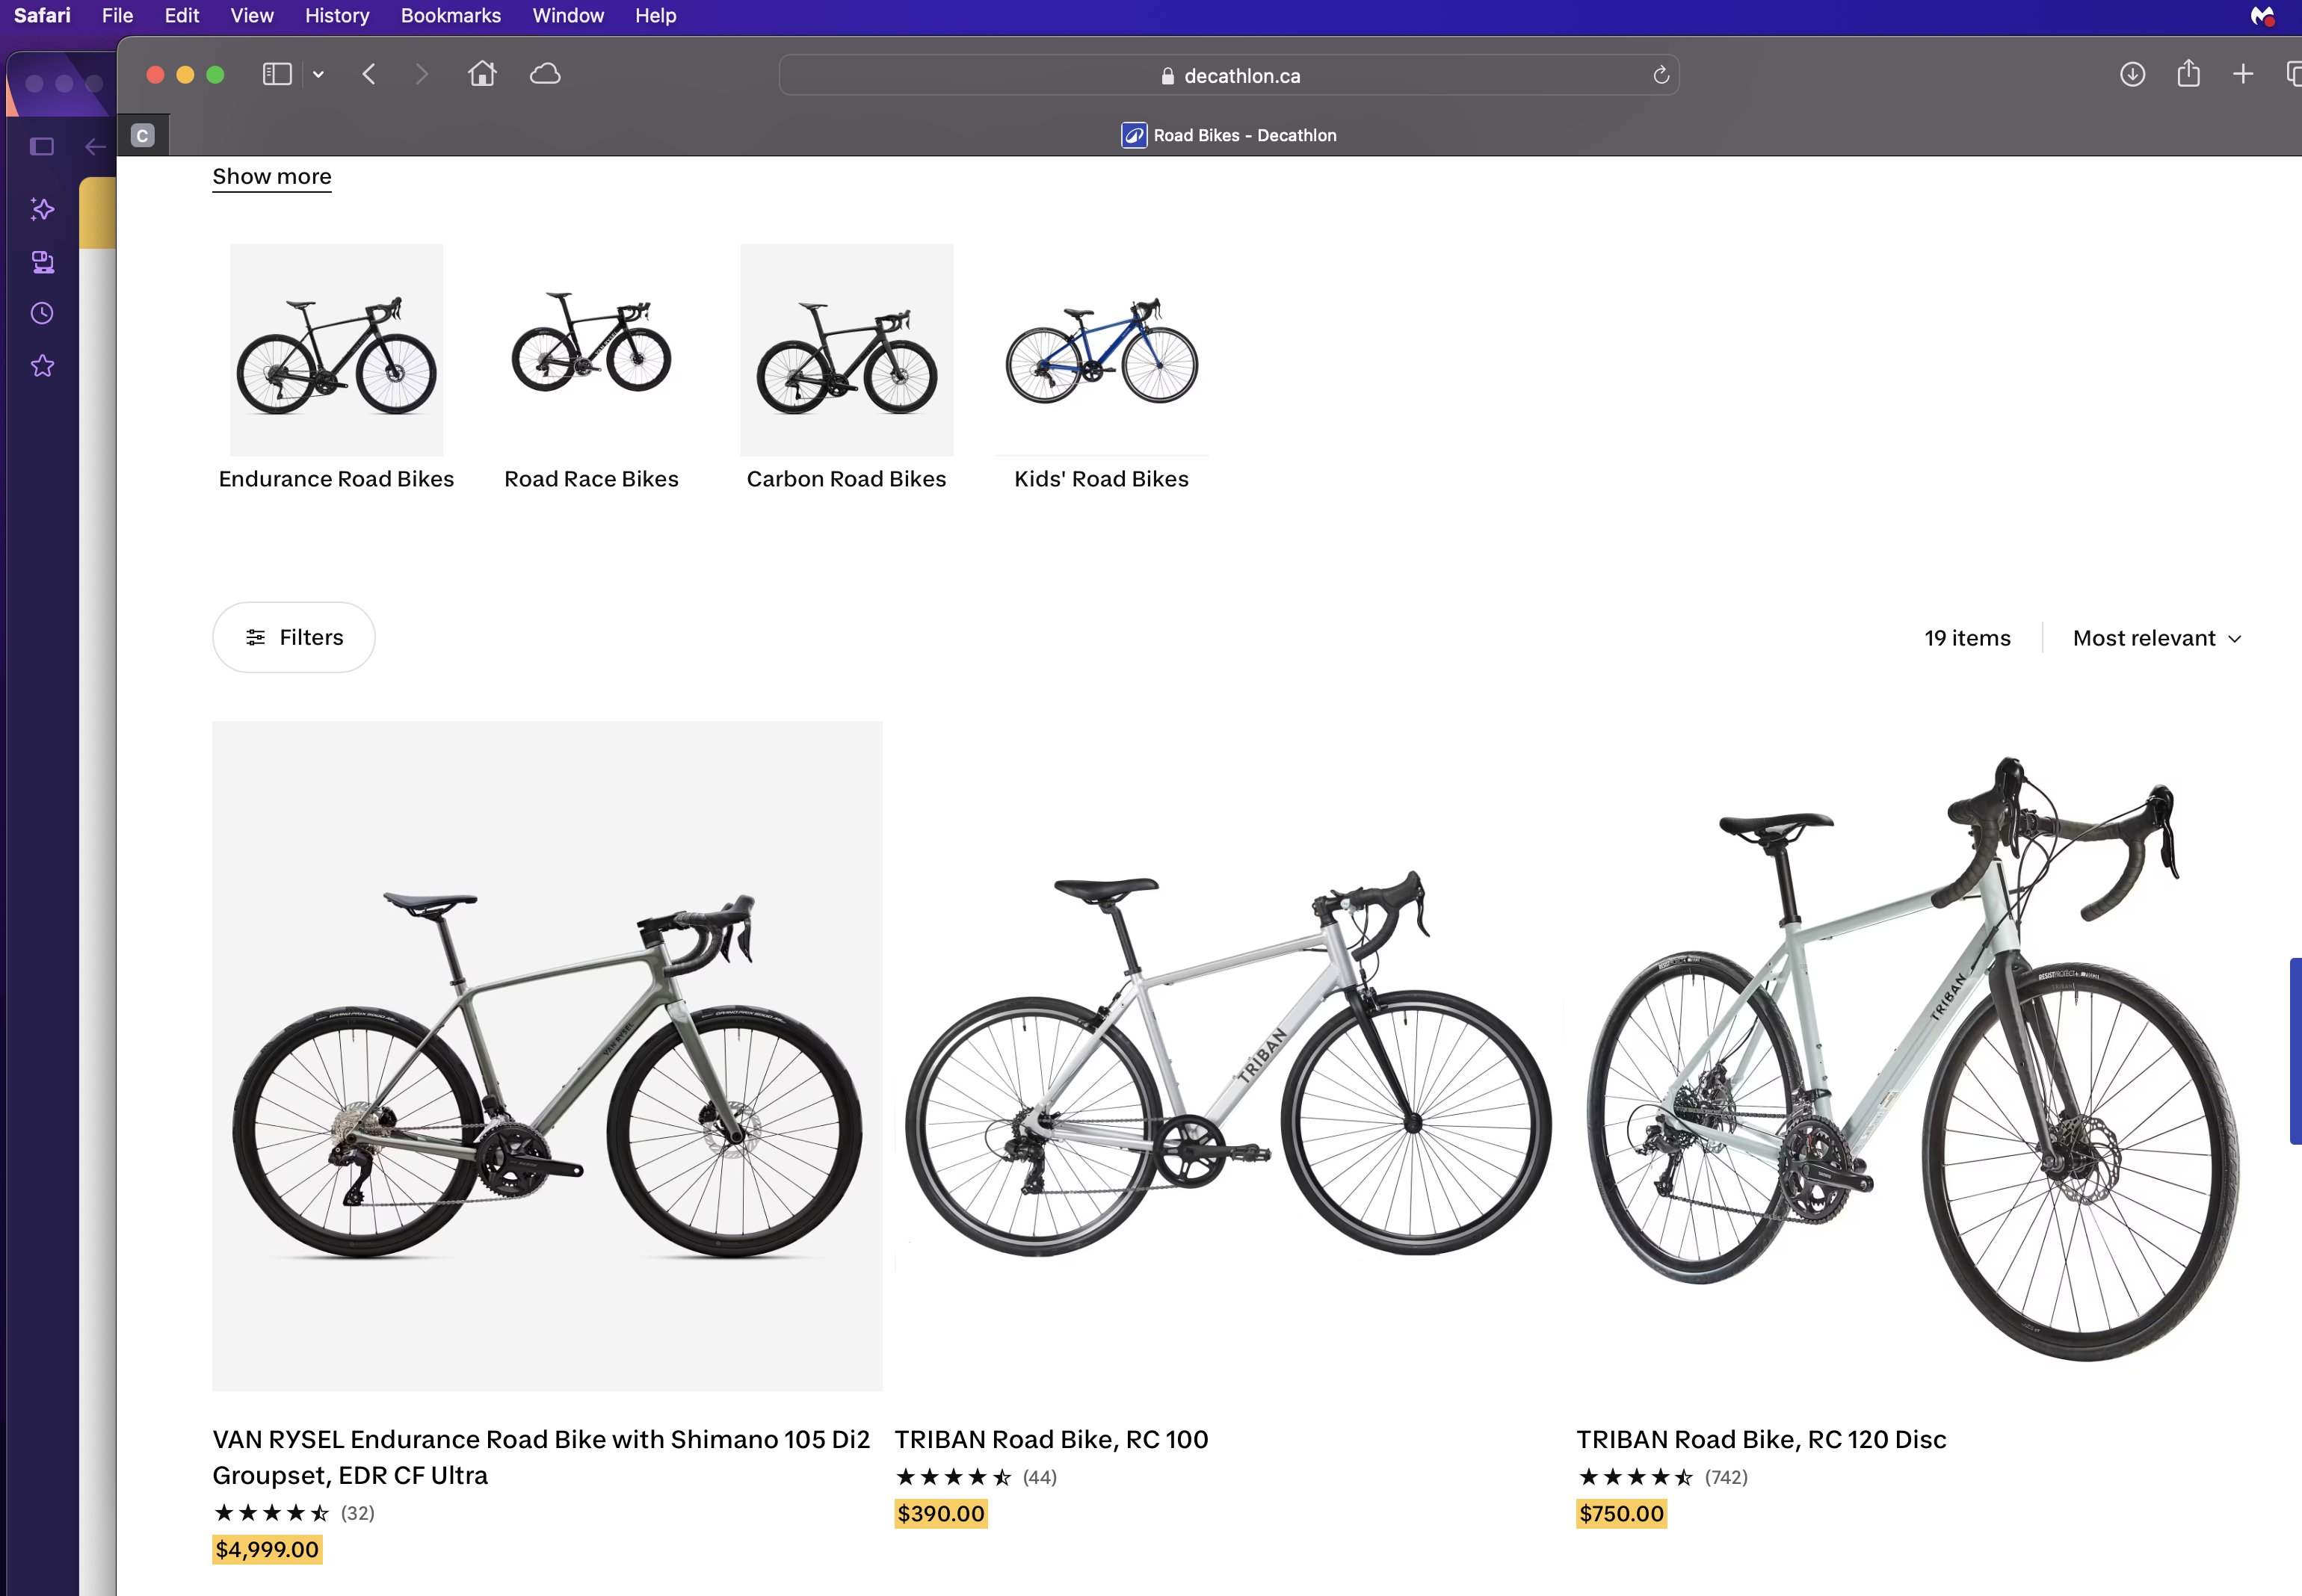Select the Road Bikes - Decathlon tab

coord(1229,135)
